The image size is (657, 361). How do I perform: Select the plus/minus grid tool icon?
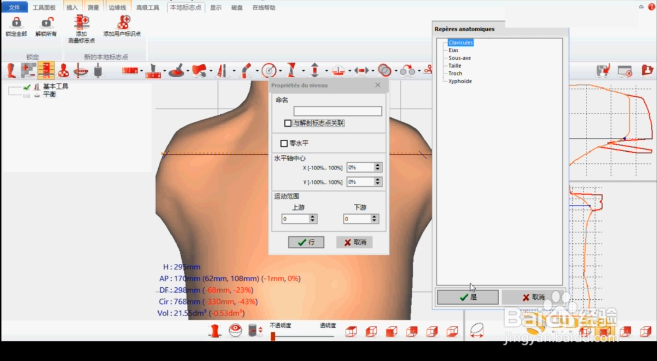coord(28,70)
